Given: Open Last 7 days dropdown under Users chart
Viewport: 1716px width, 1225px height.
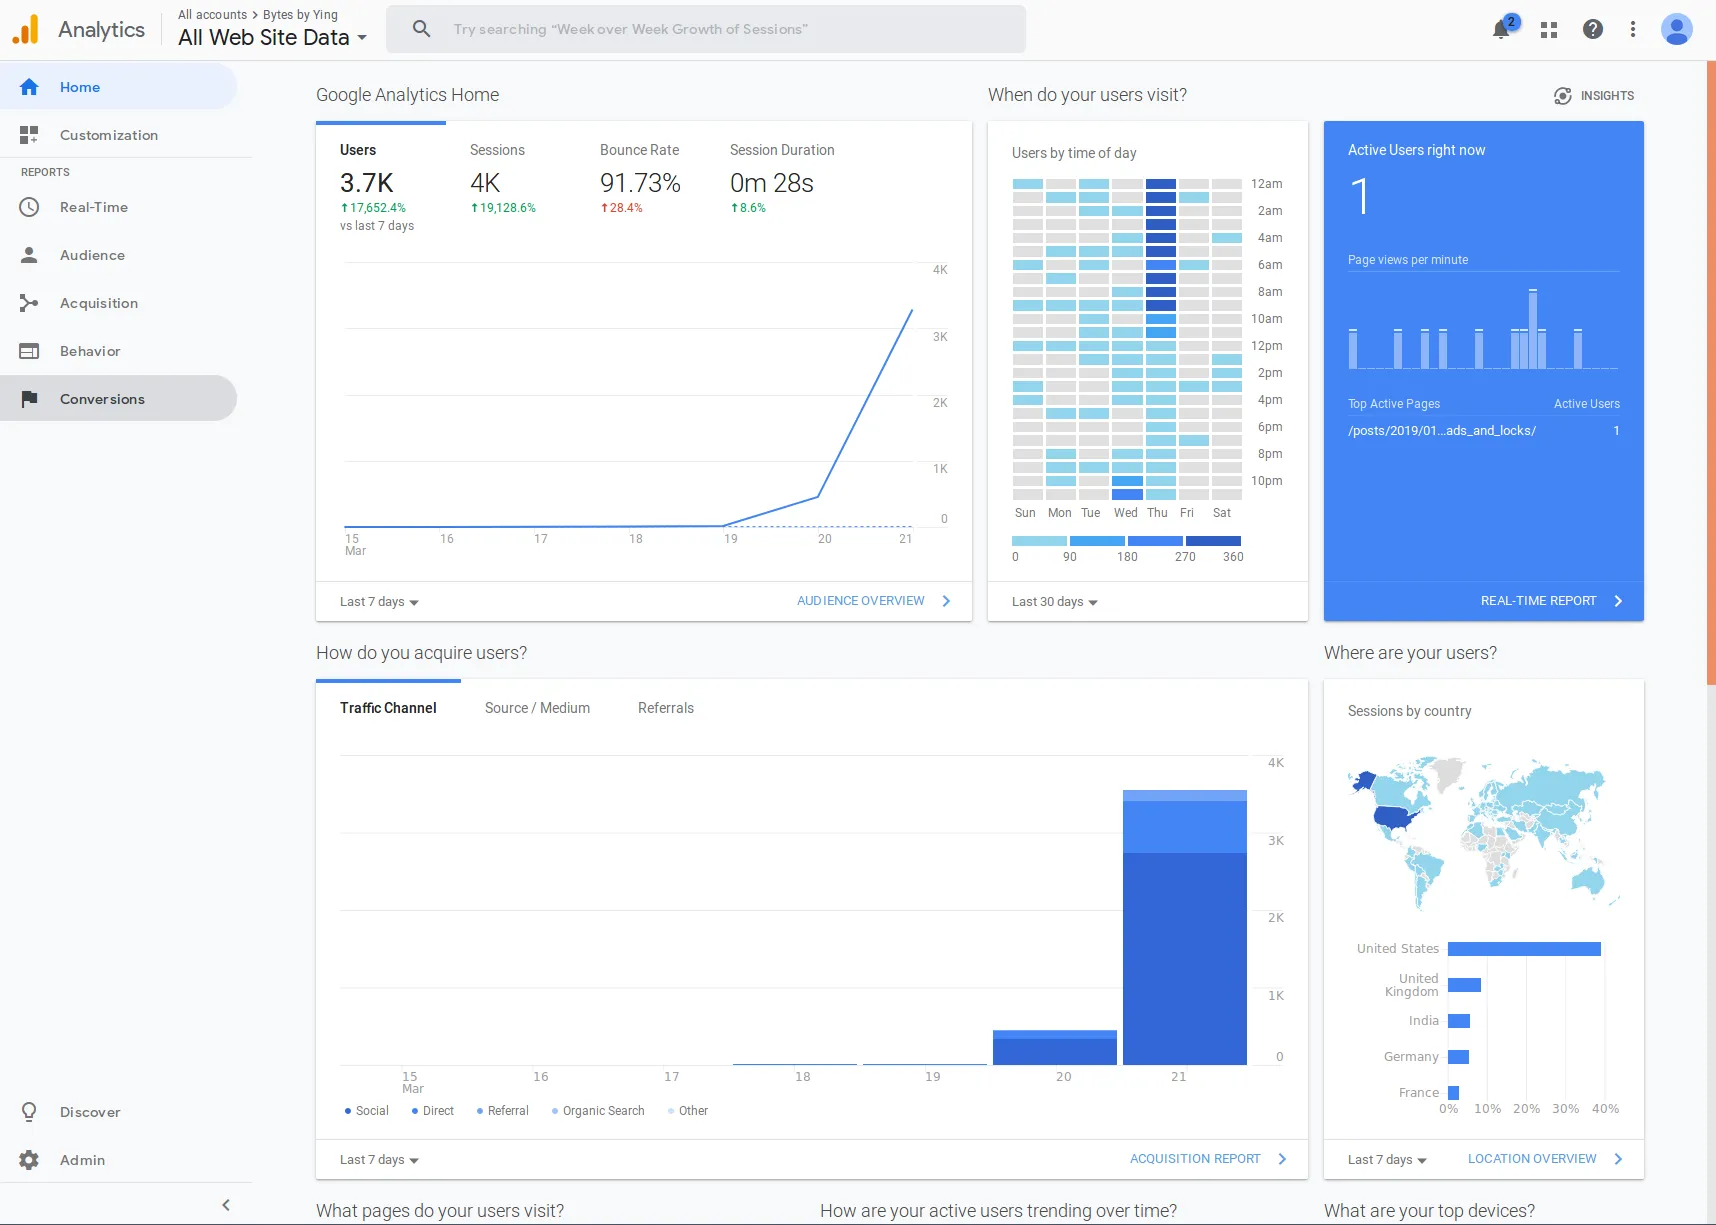Looking at the screenshot, I should click(x=379, y=602).
